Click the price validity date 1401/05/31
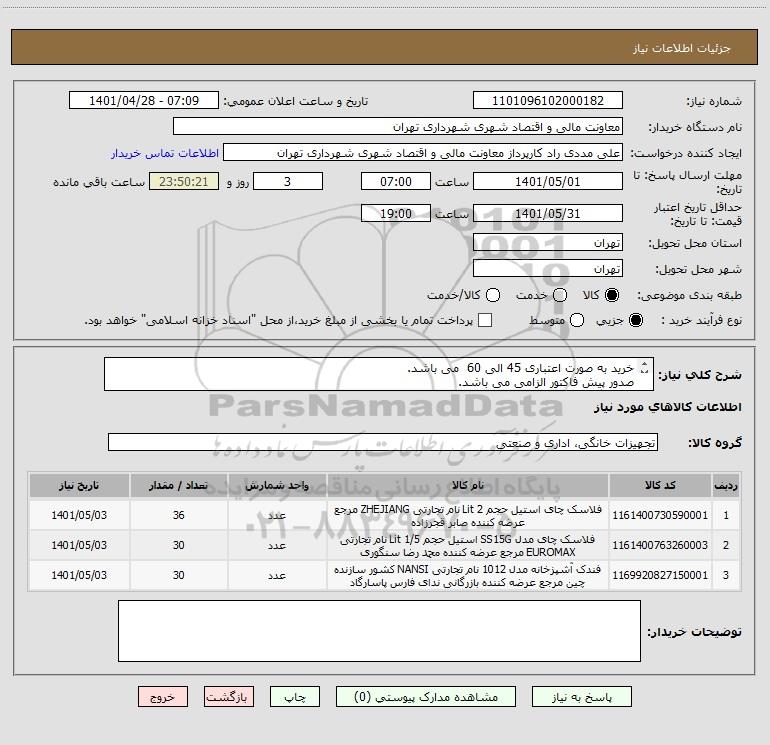Image resolution: width=770 pixels, height=745 pixels. (x=548, y=213)
